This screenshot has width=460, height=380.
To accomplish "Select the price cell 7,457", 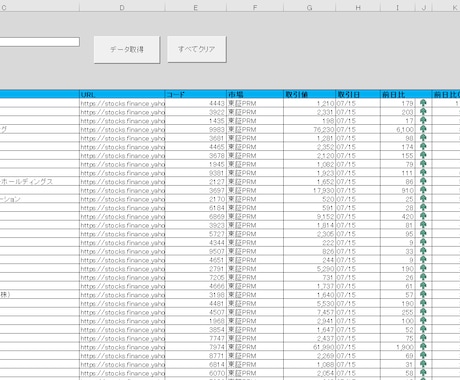I will point(310,312).
